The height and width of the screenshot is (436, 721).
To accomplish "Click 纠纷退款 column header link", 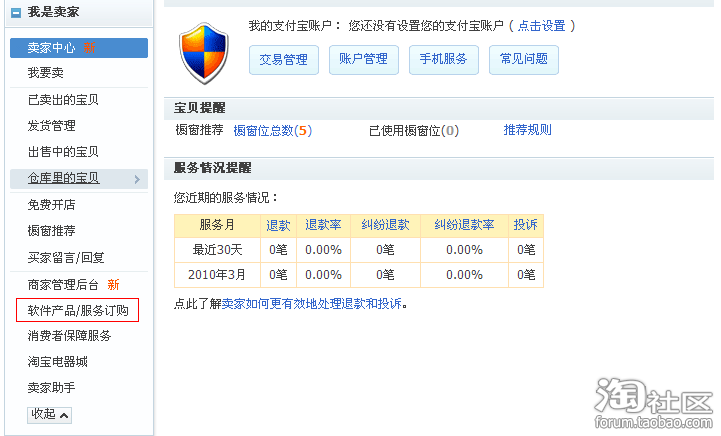I will pyautogui.click(x=385, y=225).
